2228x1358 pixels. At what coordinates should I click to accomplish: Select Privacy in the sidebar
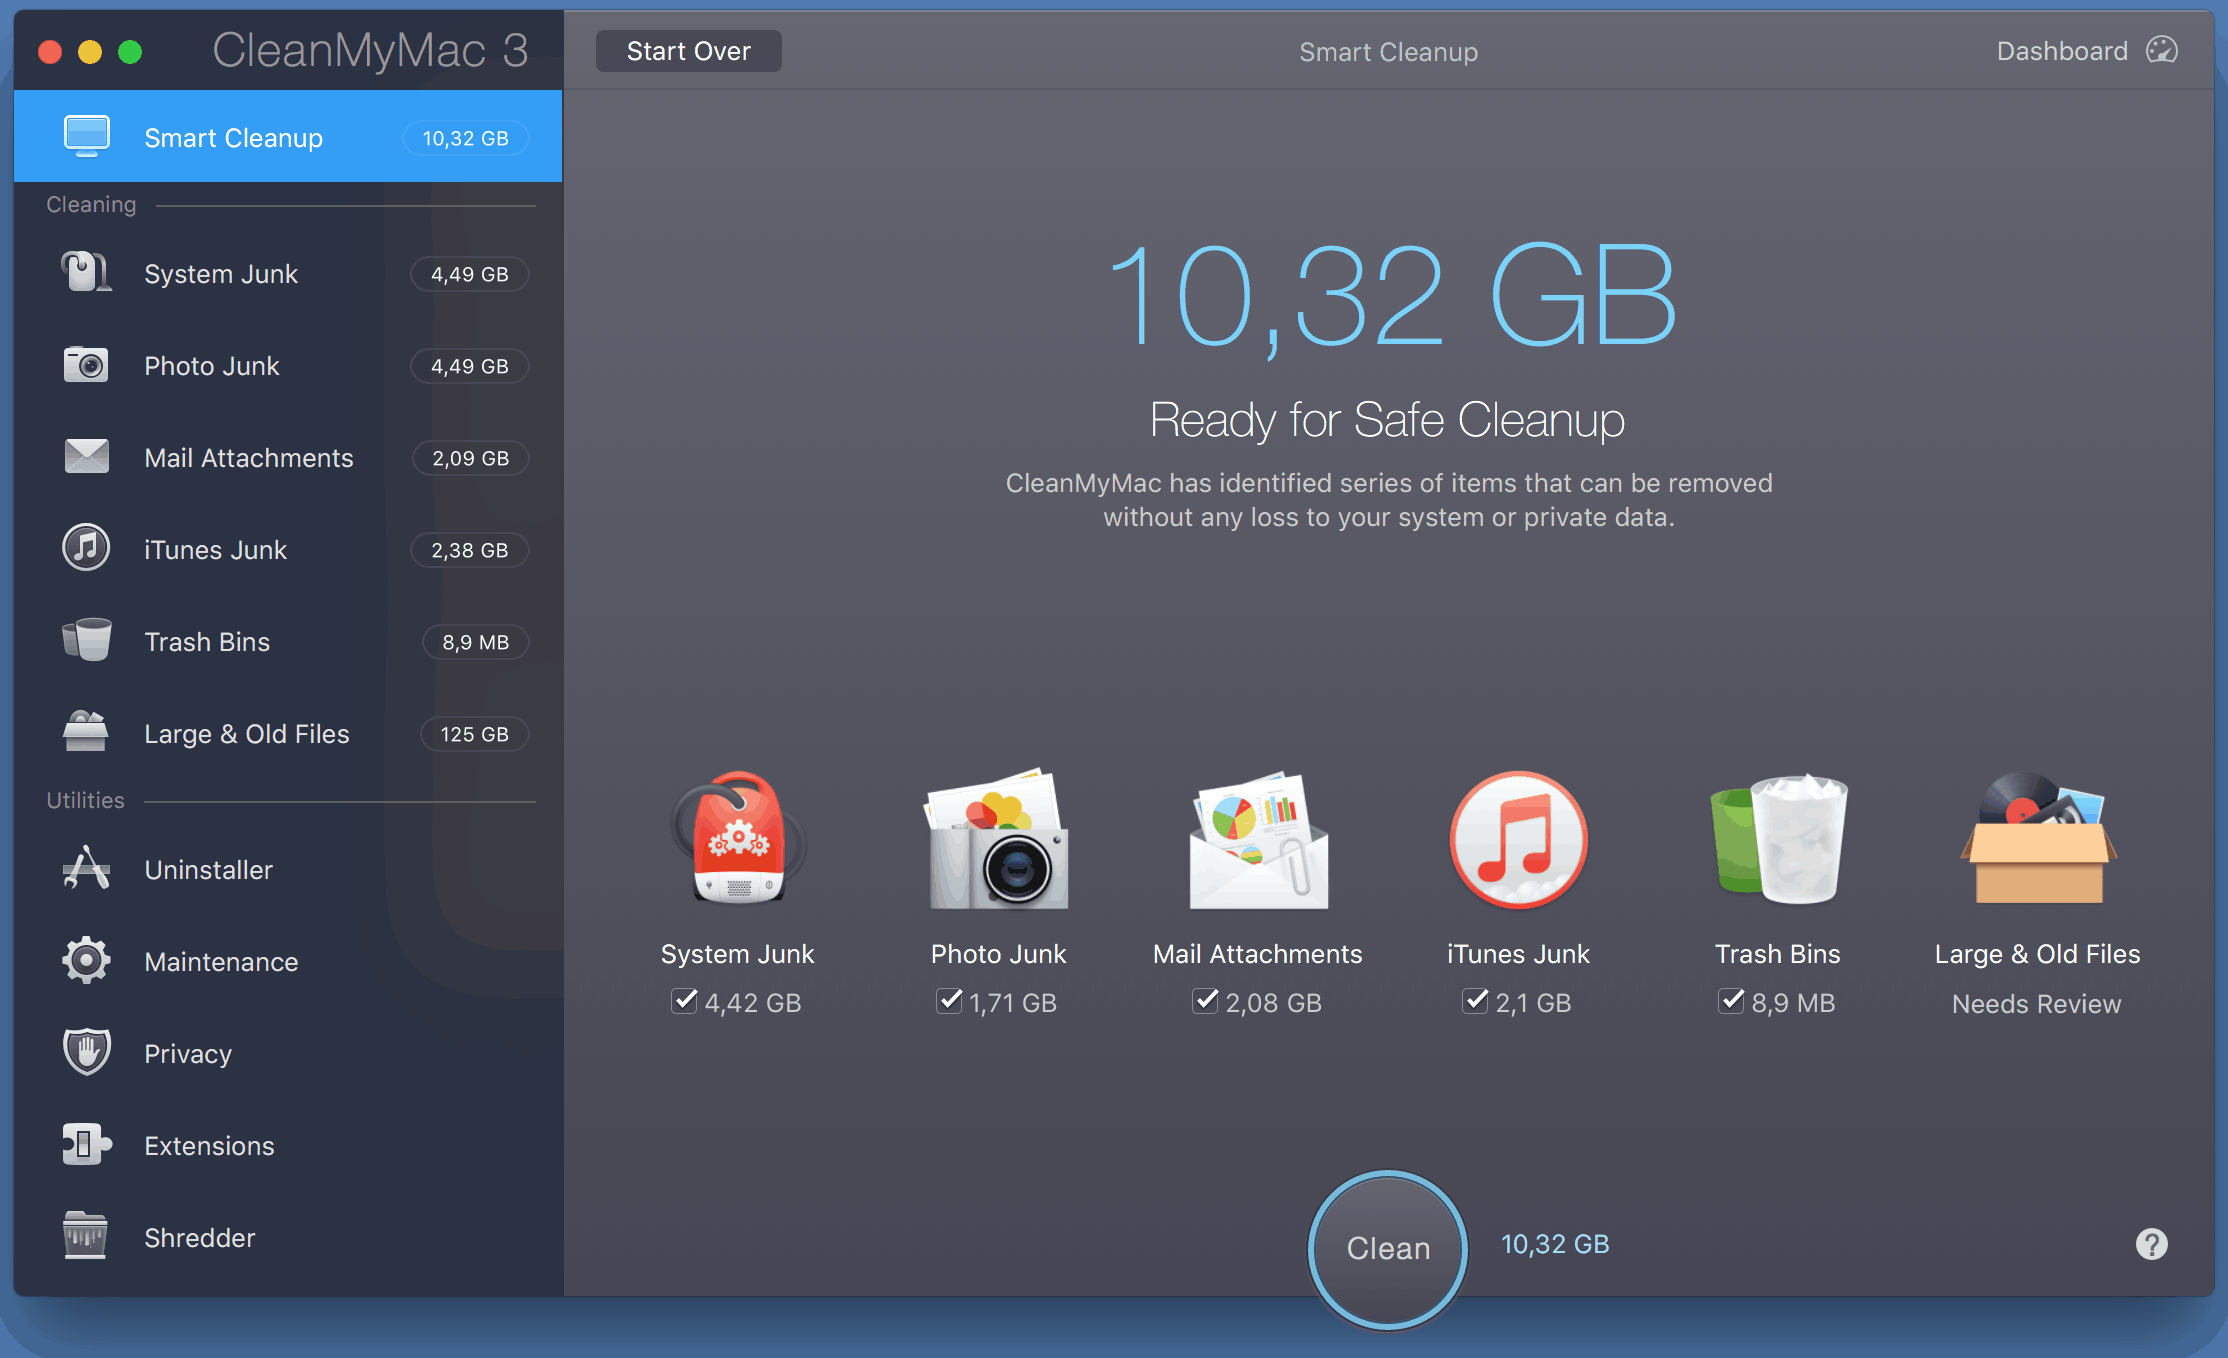coord(188,1054)
